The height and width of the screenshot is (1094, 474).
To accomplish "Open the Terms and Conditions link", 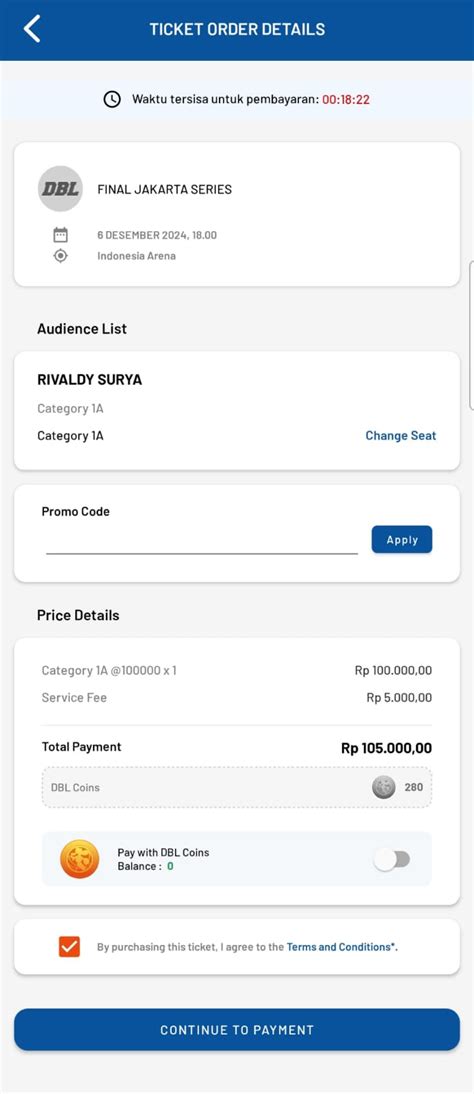I will 342,947.
